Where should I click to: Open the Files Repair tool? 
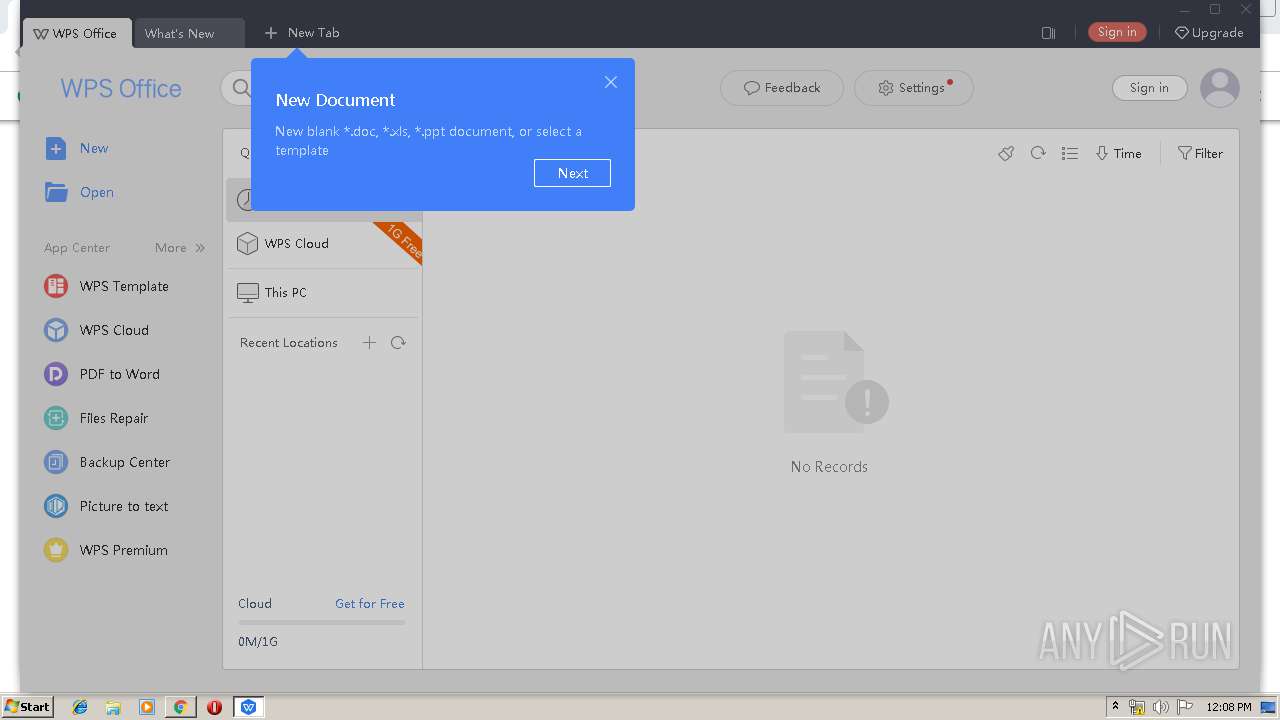(x=97, y=418)
